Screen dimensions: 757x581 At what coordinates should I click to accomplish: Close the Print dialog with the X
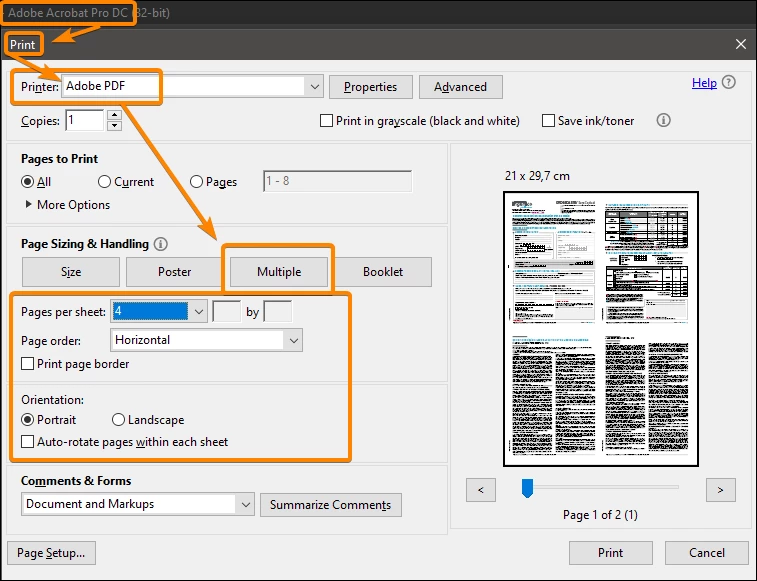[x=741, y=44]
